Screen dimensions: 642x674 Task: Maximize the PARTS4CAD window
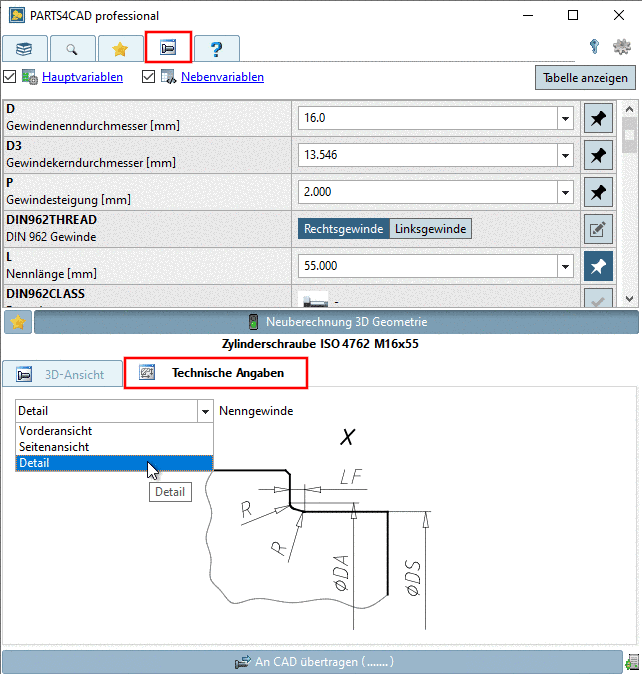pyautogui.click(x=573, y=15)
